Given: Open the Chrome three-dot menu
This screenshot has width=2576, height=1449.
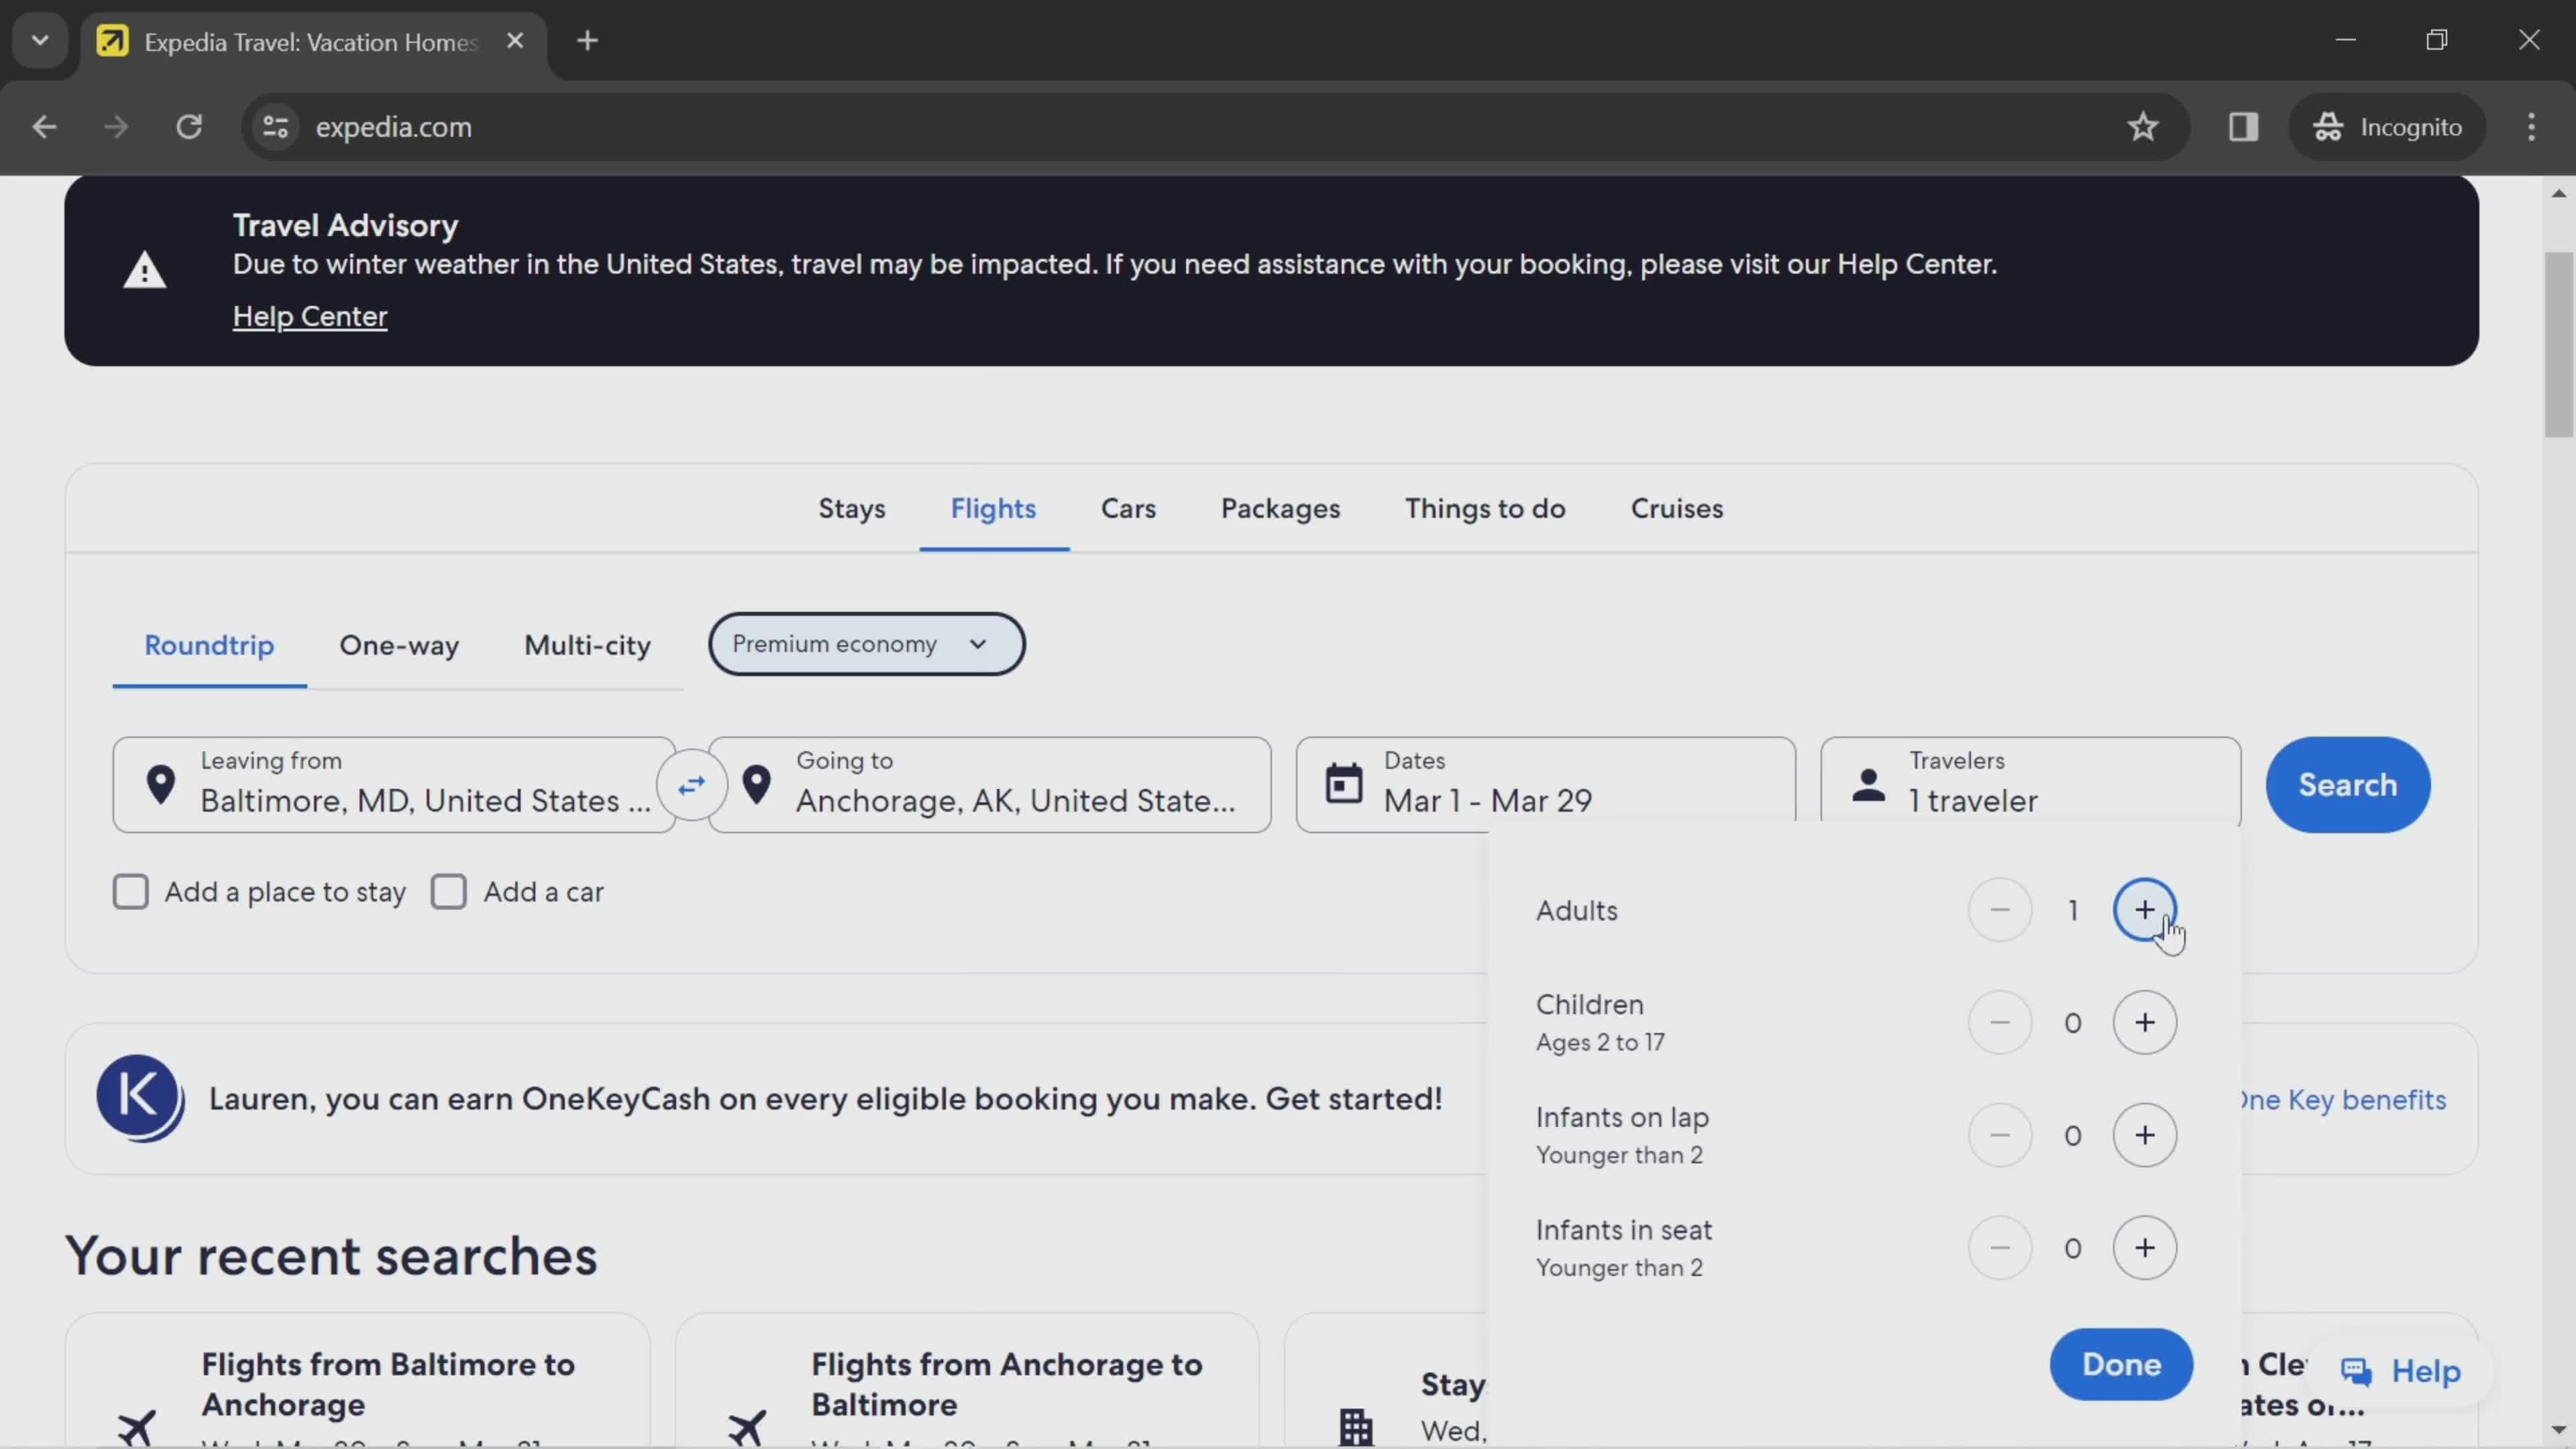Looking at the screenshot, I should [2531, 127].
